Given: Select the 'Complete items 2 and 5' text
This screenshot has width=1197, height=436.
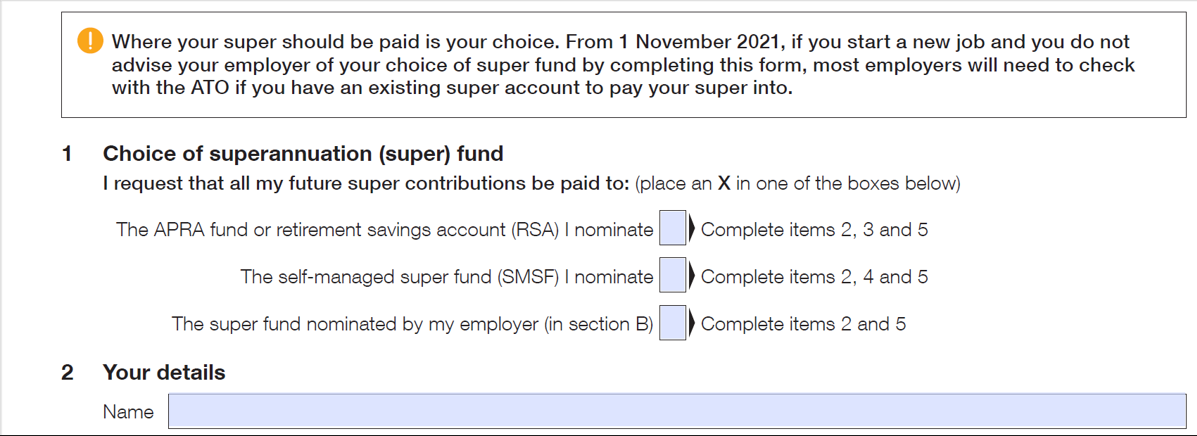Looking at the screenshot, I should click(x=803, y=324).
